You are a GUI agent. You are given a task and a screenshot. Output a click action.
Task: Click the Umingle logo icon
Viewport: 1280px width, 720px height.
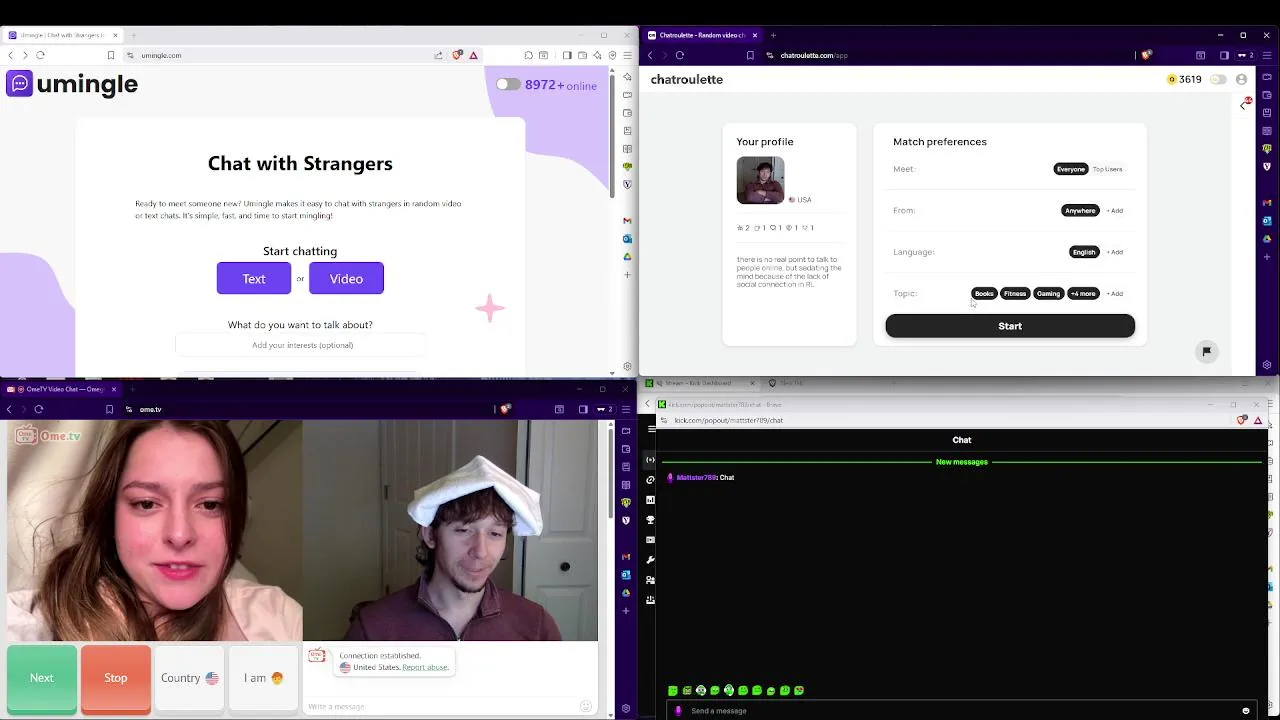[x=19, y=84]
